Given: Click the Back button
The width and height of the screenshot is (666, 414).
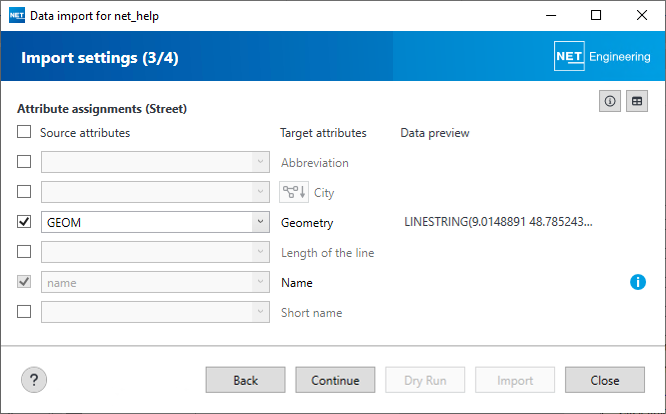Looking at the screenshot, I should point(245,380).
